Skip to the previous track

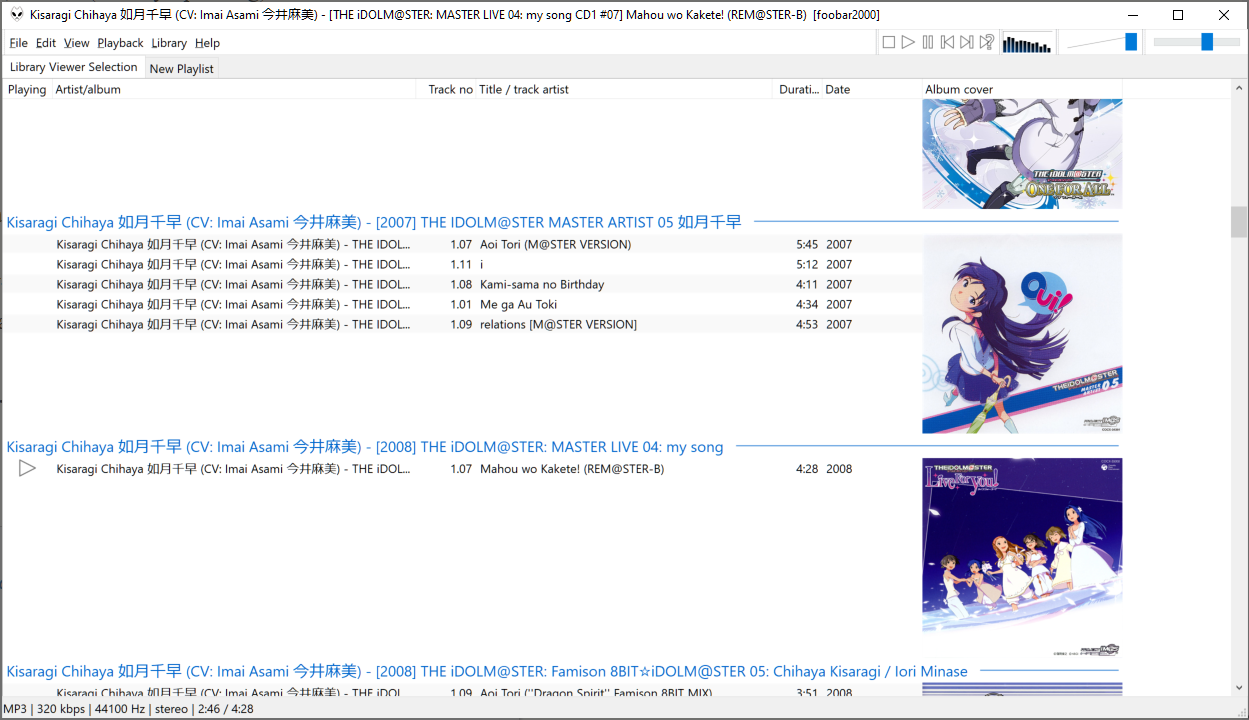point(947,42)
